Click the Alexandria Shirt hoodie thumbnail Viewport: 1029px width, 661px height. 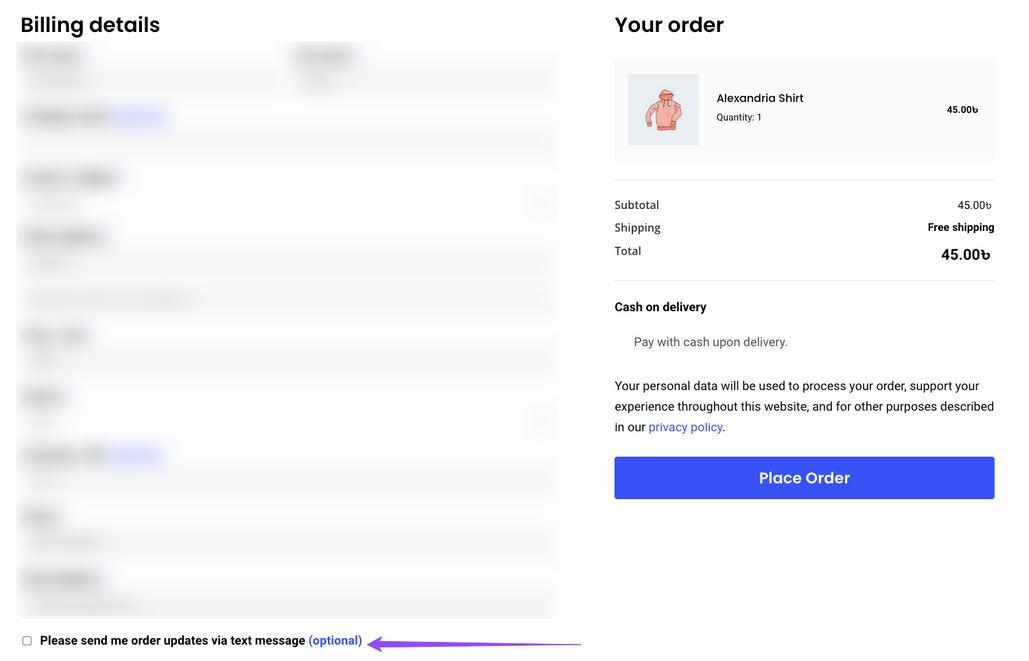click(663, 110)
